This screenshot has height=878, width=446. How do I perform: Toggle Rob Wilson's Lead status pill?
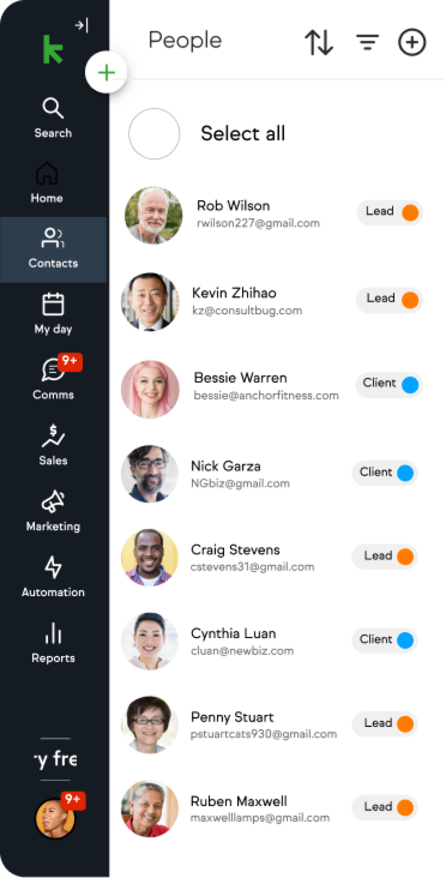click(389, 213)
